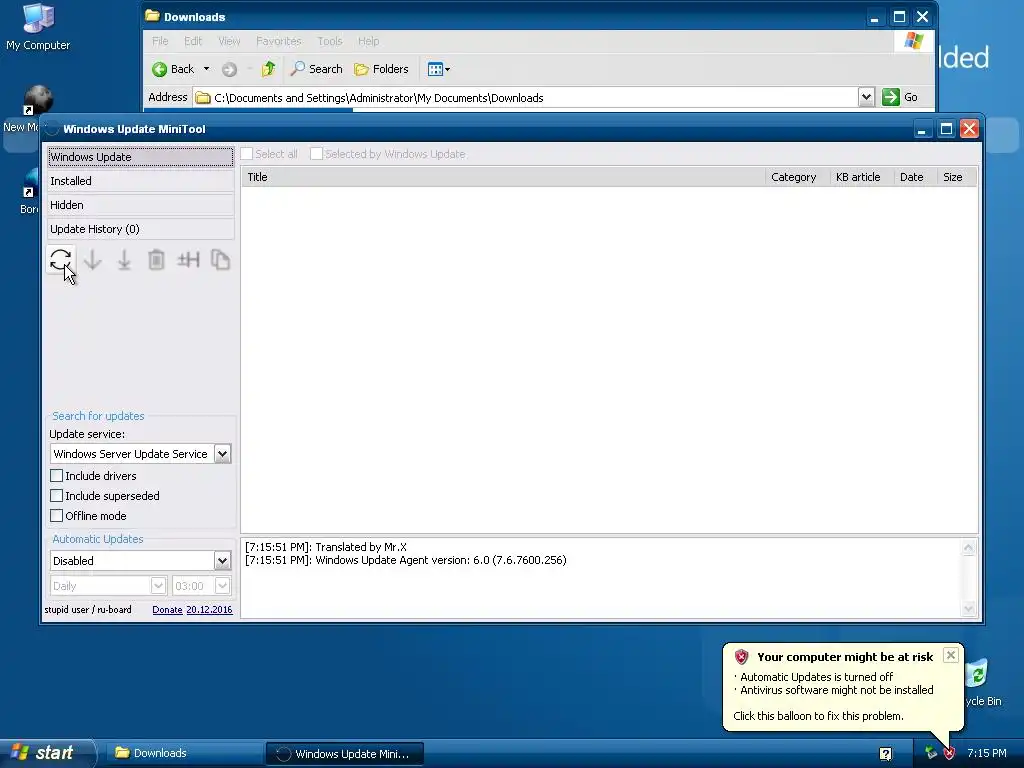Sort by Date column header
The width and height of the screenshot is (1024, 768).
point(915,177)
